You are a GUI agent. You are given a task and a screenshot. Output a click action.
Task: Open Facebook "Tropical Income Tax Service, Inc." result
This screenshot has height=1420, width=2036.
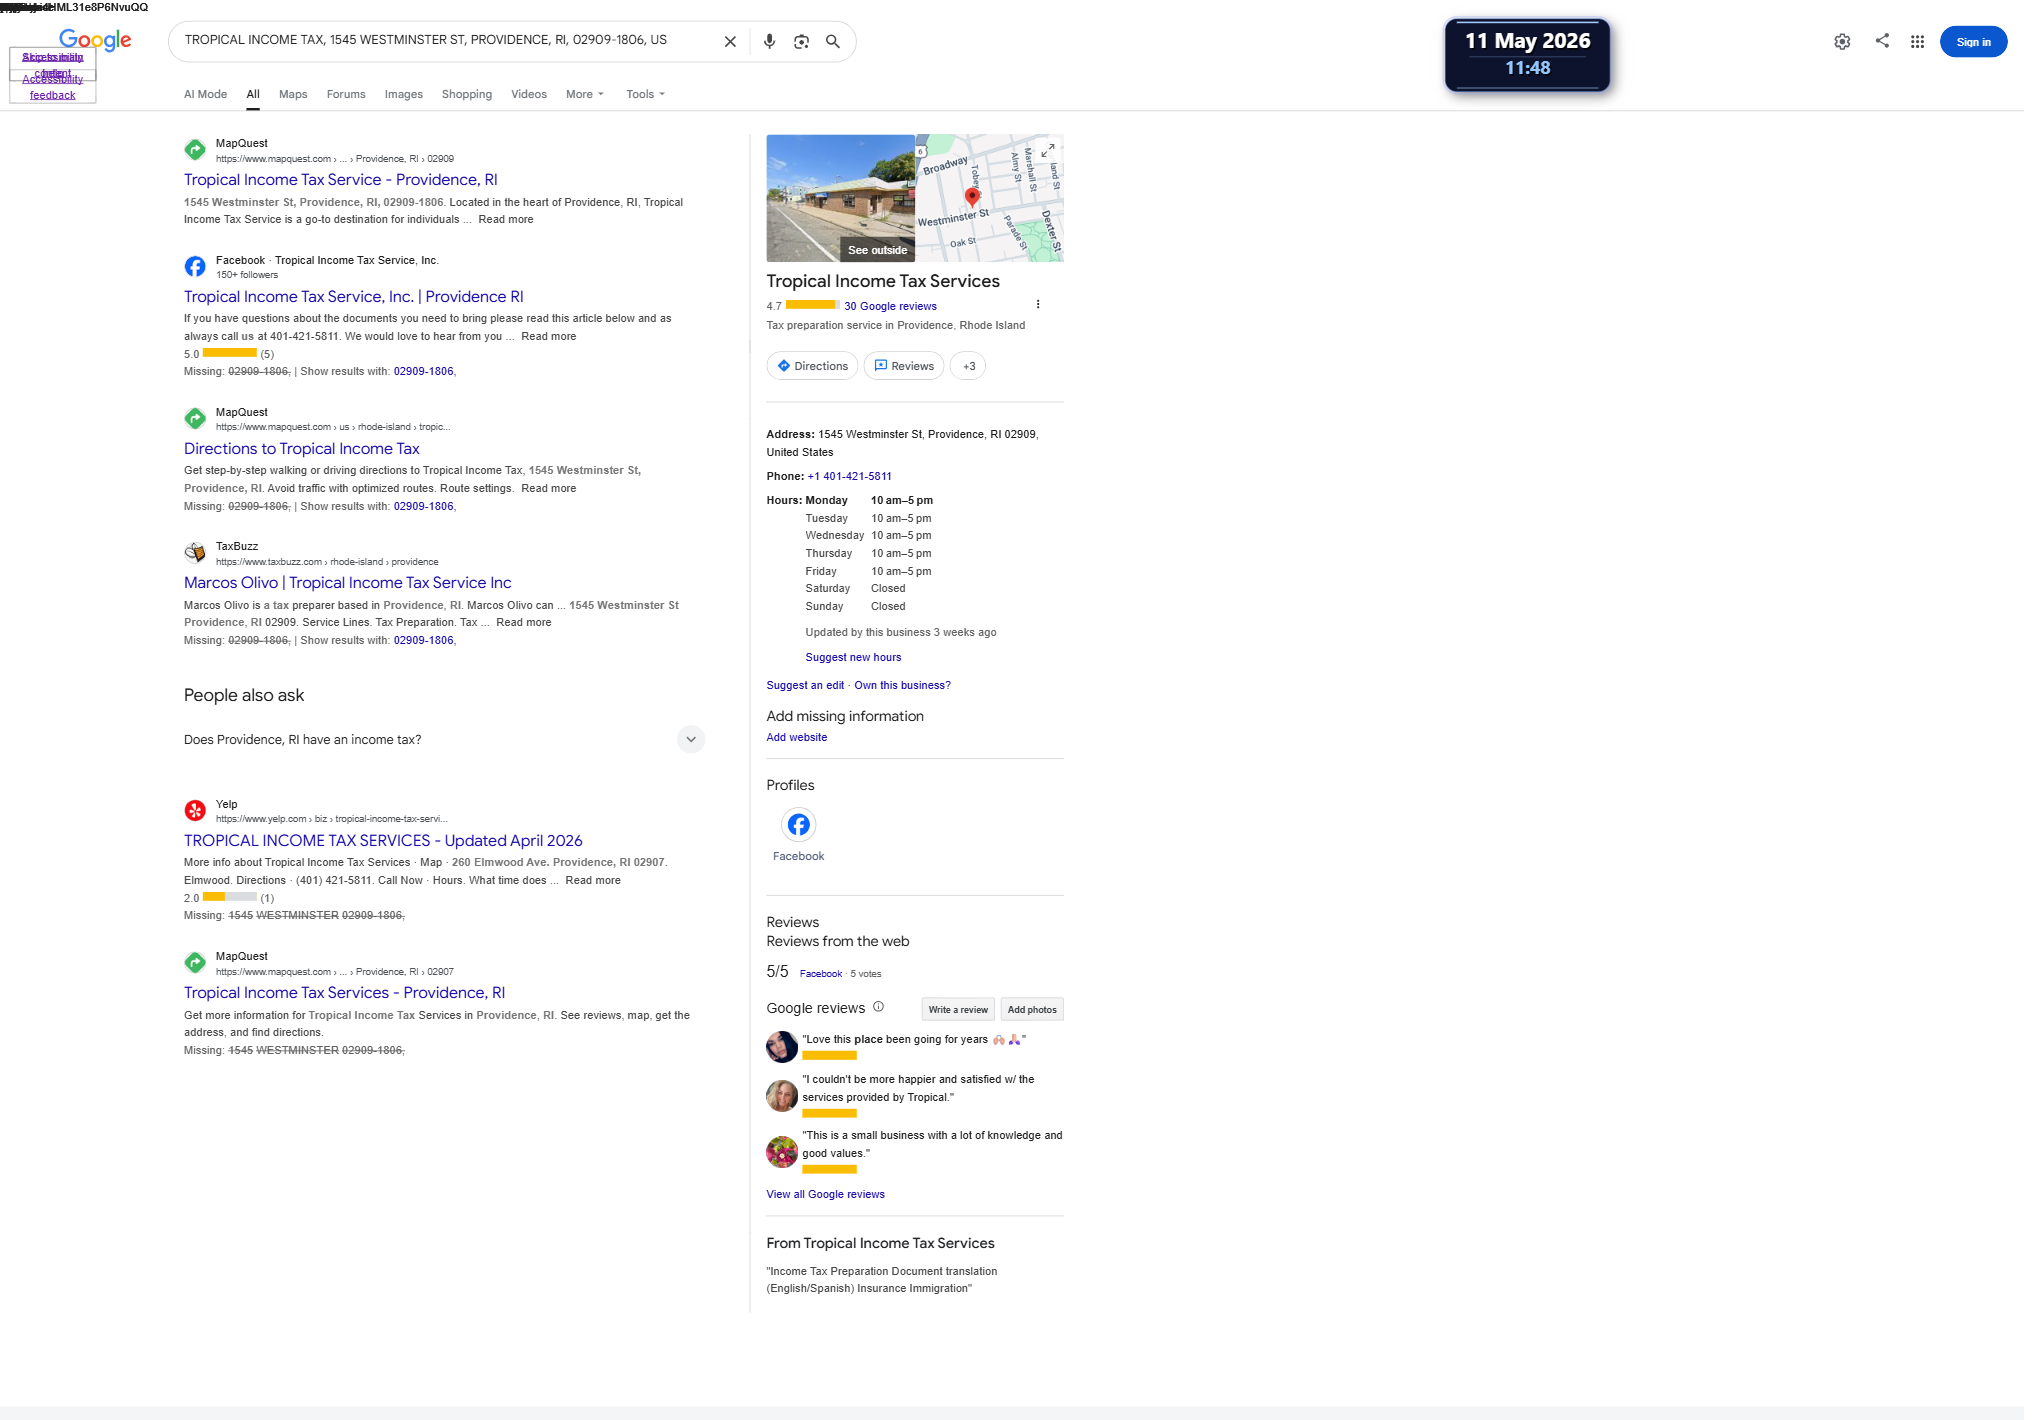tap(354, 297)
